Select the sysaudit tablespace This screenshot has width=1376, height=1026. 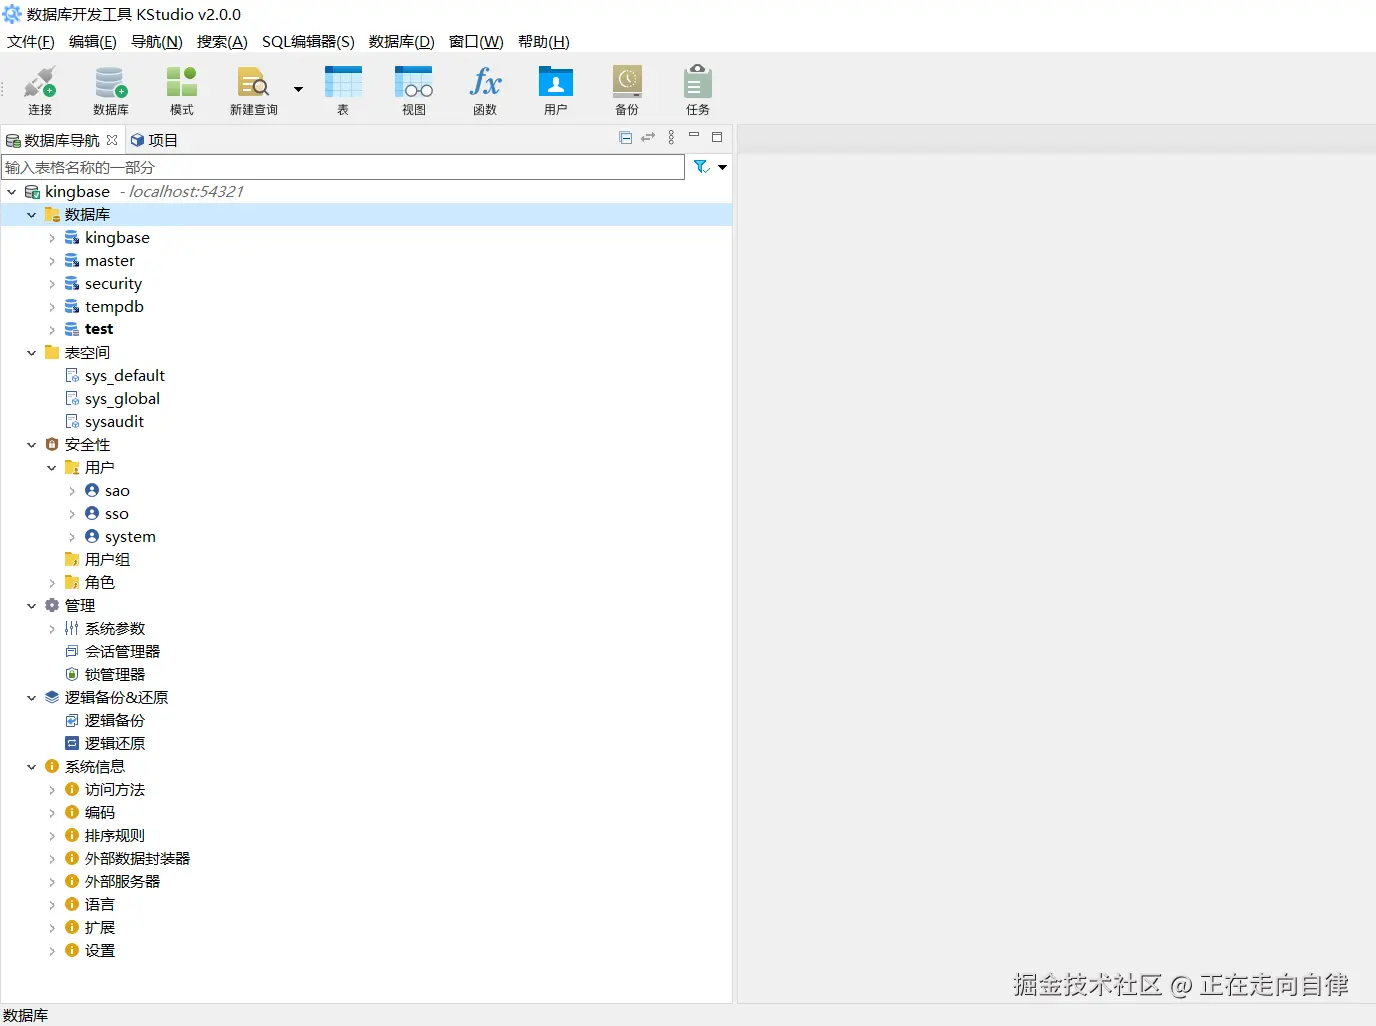click(x=114, y=422)
